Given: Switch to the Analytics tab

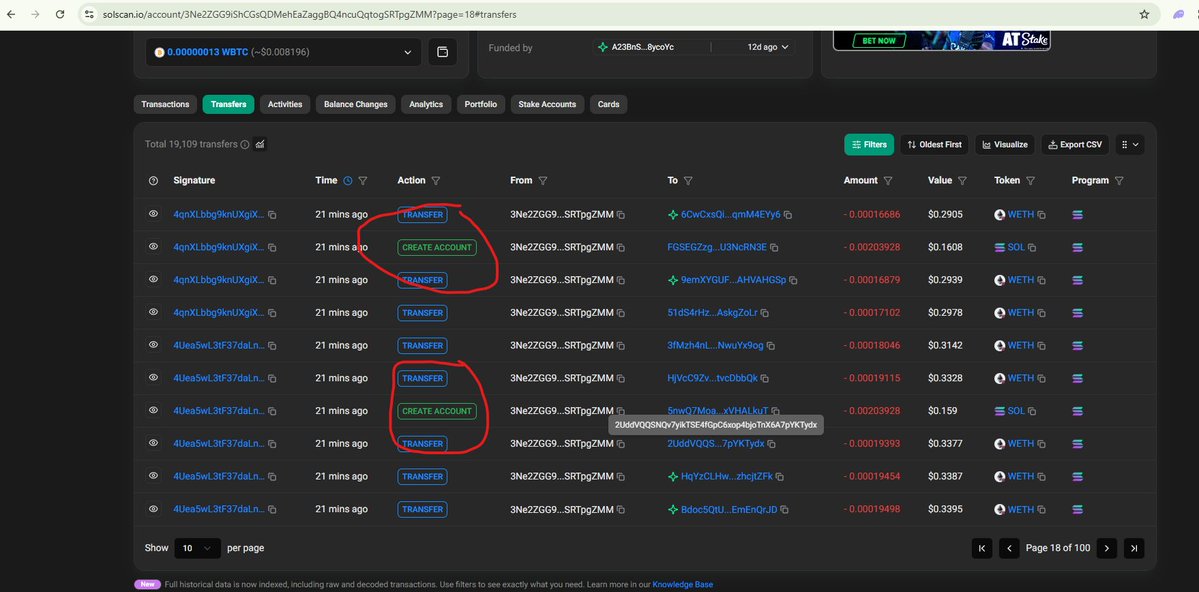Looking at the screenshot, I should click(x=426, y=104).
